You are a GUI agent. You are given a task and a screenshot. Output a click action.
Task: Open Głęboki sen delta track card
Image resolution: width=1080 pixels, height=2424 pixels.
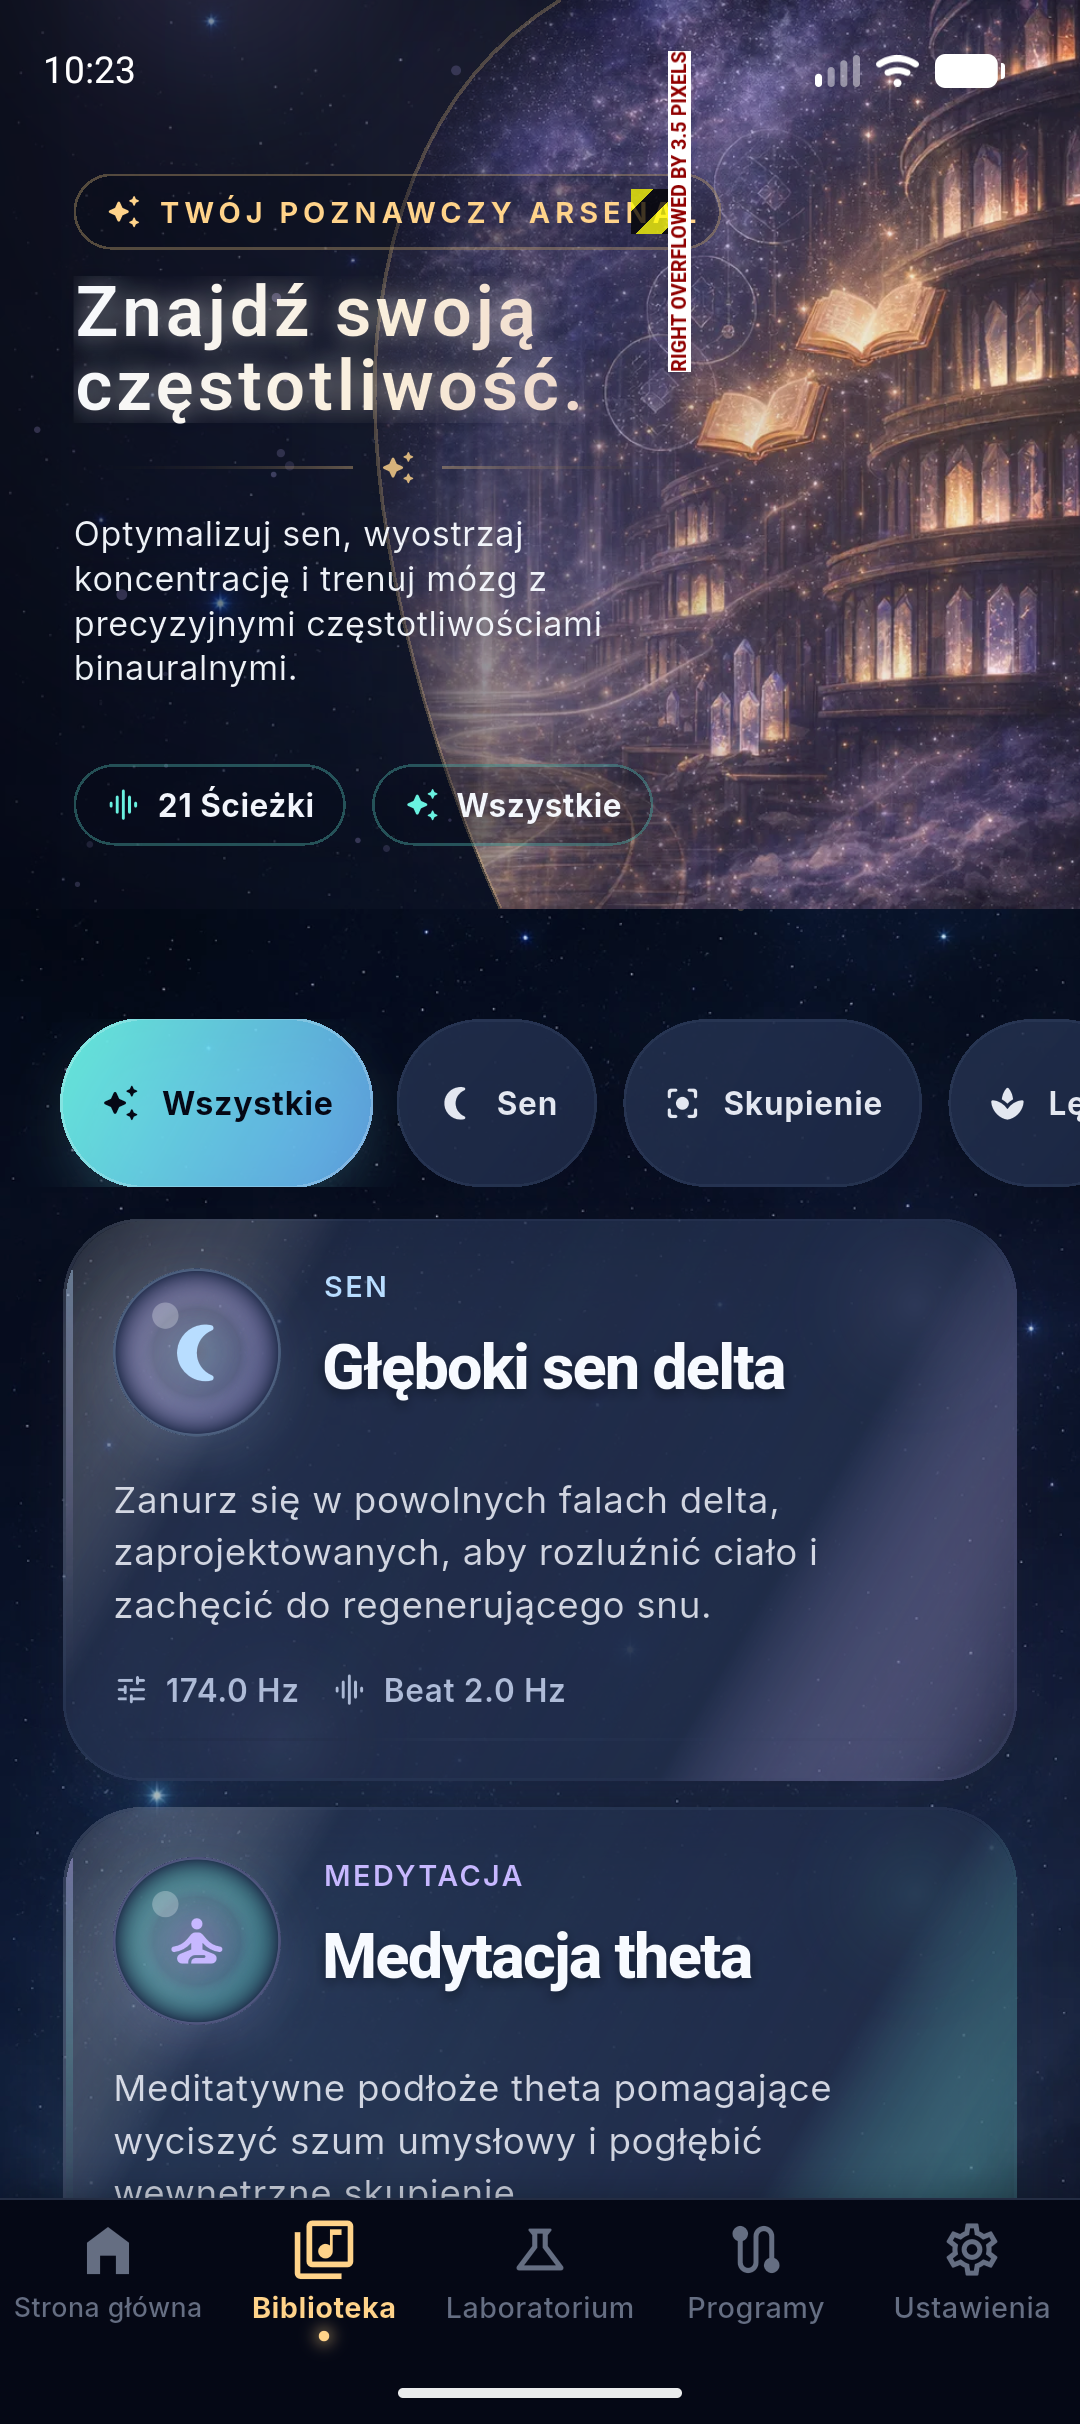[540, 1499]
